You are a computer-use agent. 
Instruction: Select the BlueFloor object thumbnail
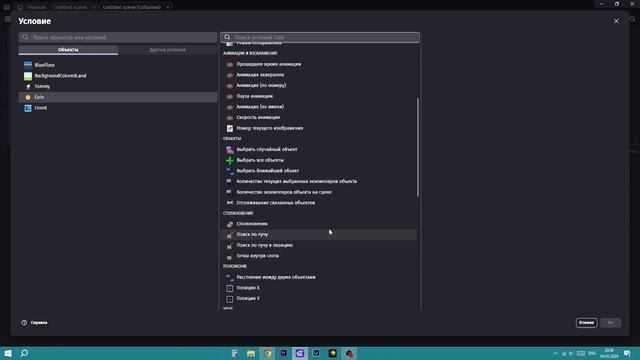click(28, 65)
